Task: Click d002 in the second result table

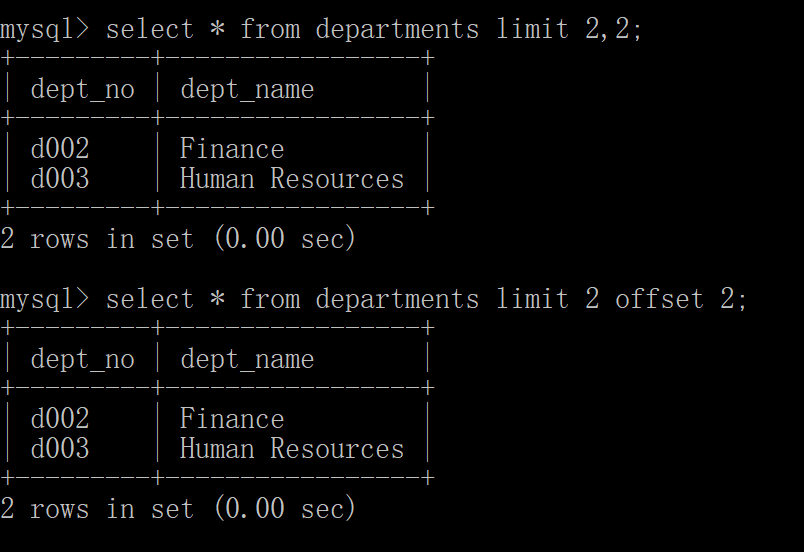Action: (x=60, y=419)
